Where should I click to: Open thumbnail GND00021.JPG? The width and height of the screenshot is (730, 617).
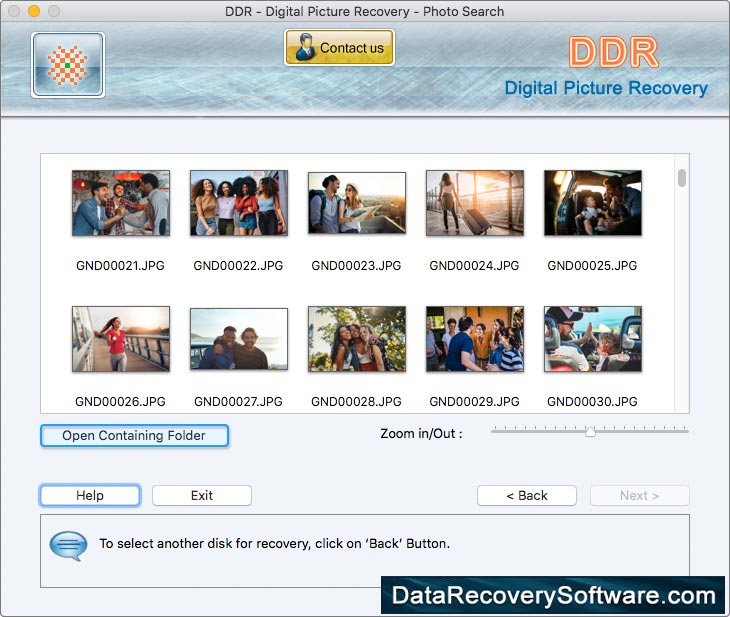[x=121, y=203]
